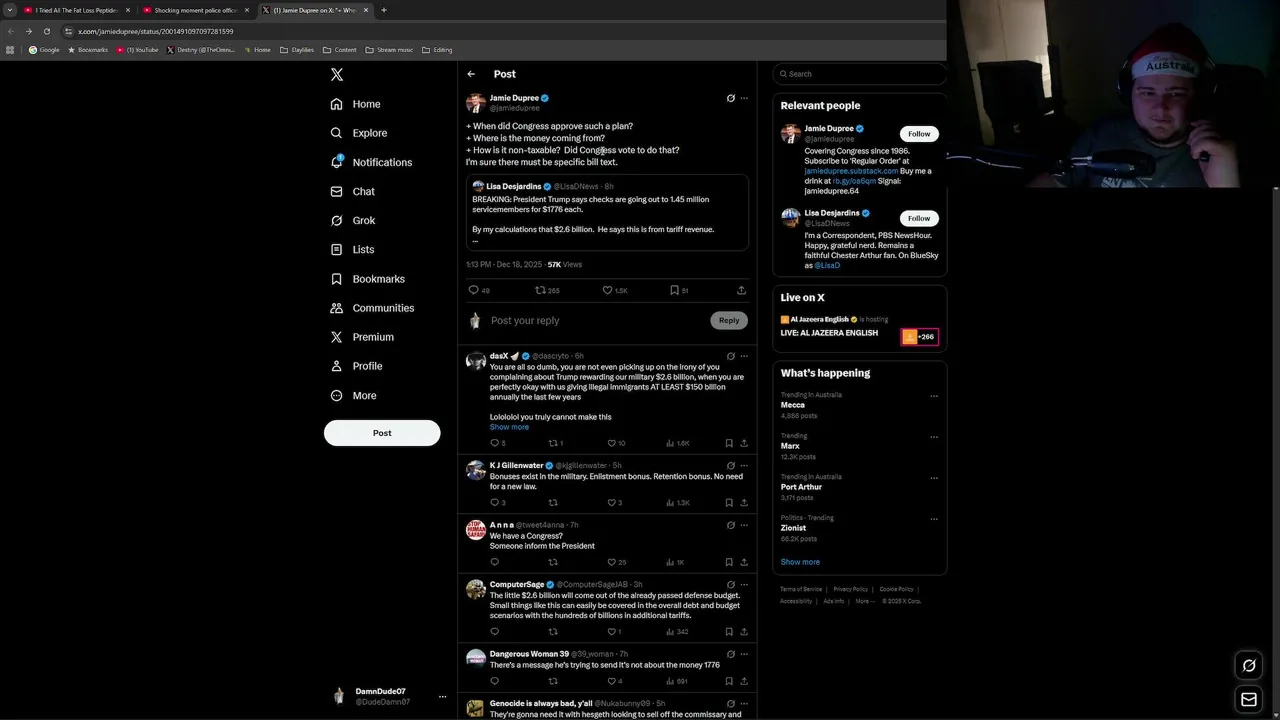Repost K J Gillenwater's reply
The image size is (1280, 720).
553,503
